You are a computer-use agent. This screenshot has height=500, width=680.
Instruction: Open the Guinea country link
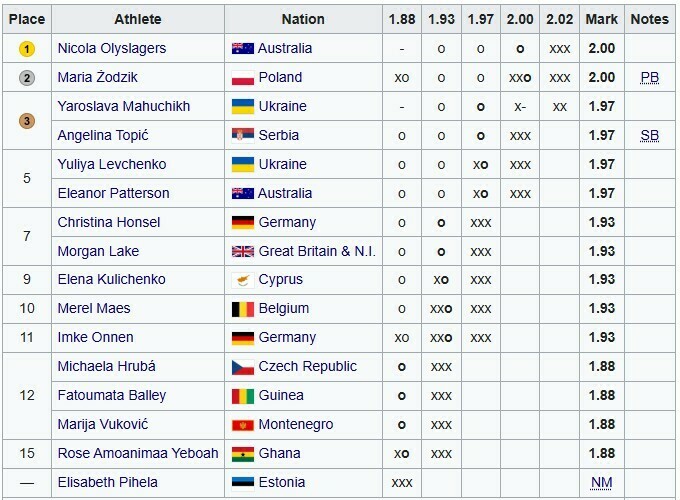click(x=283, y=396)
